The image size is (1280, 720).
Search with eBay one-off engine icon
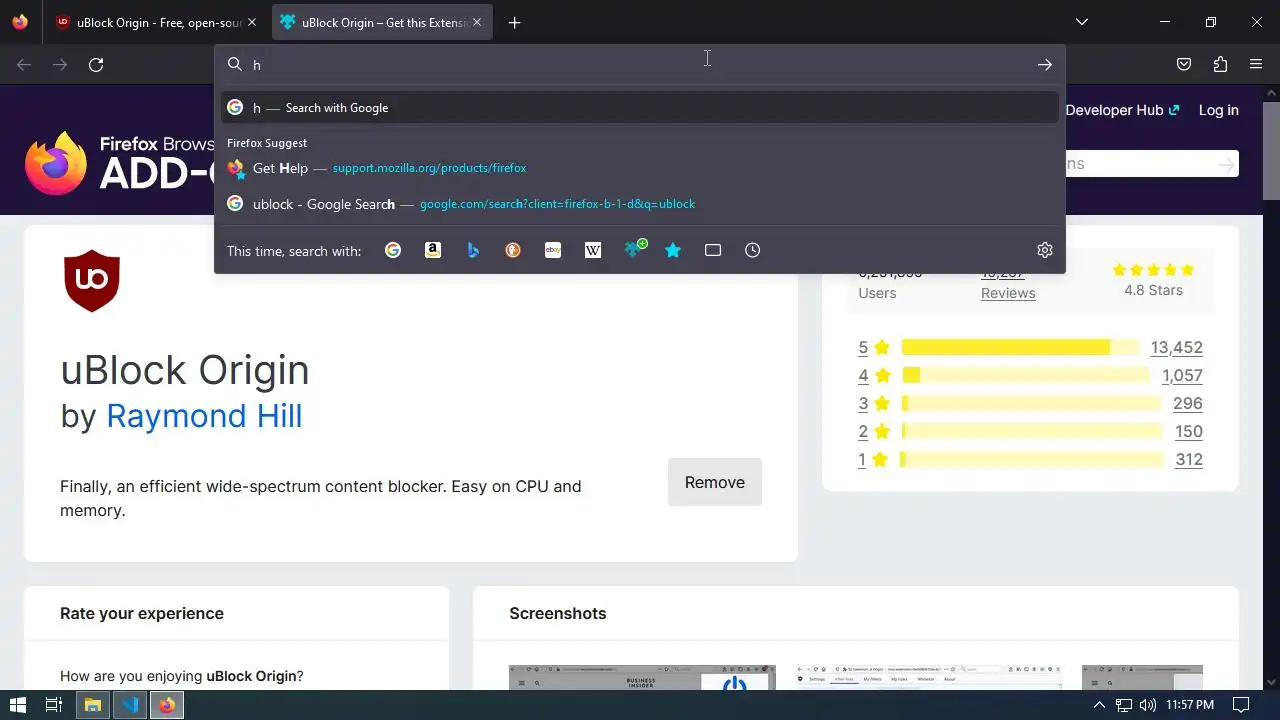(x=553, y=250)
